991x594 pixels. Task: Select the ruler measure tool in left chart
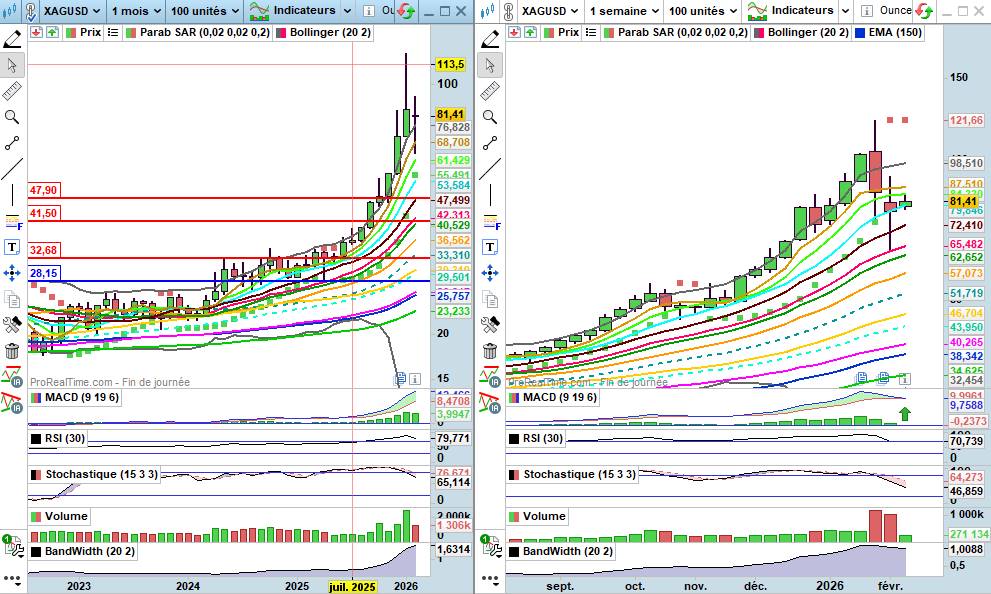click(x=12, y=92)
